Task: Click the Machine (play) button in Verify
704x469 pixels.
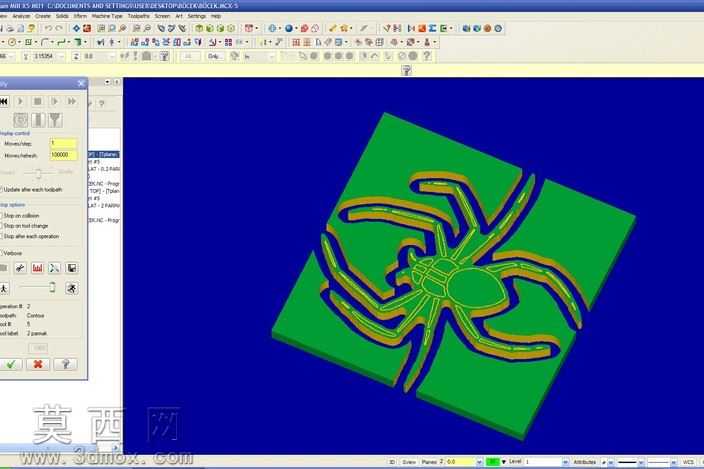Action: (20, 101)
